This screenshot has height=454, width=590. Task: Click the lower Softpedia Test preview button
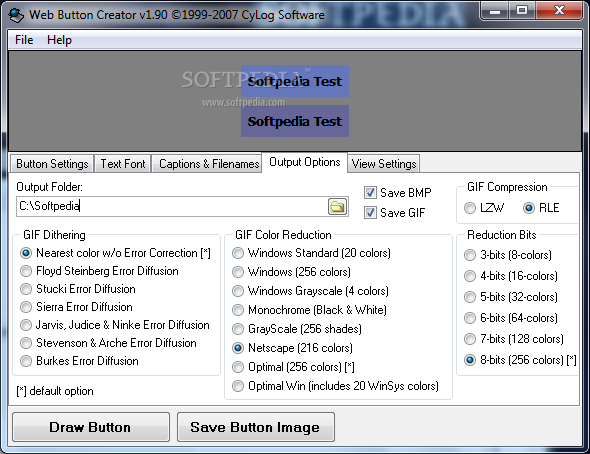295,121
